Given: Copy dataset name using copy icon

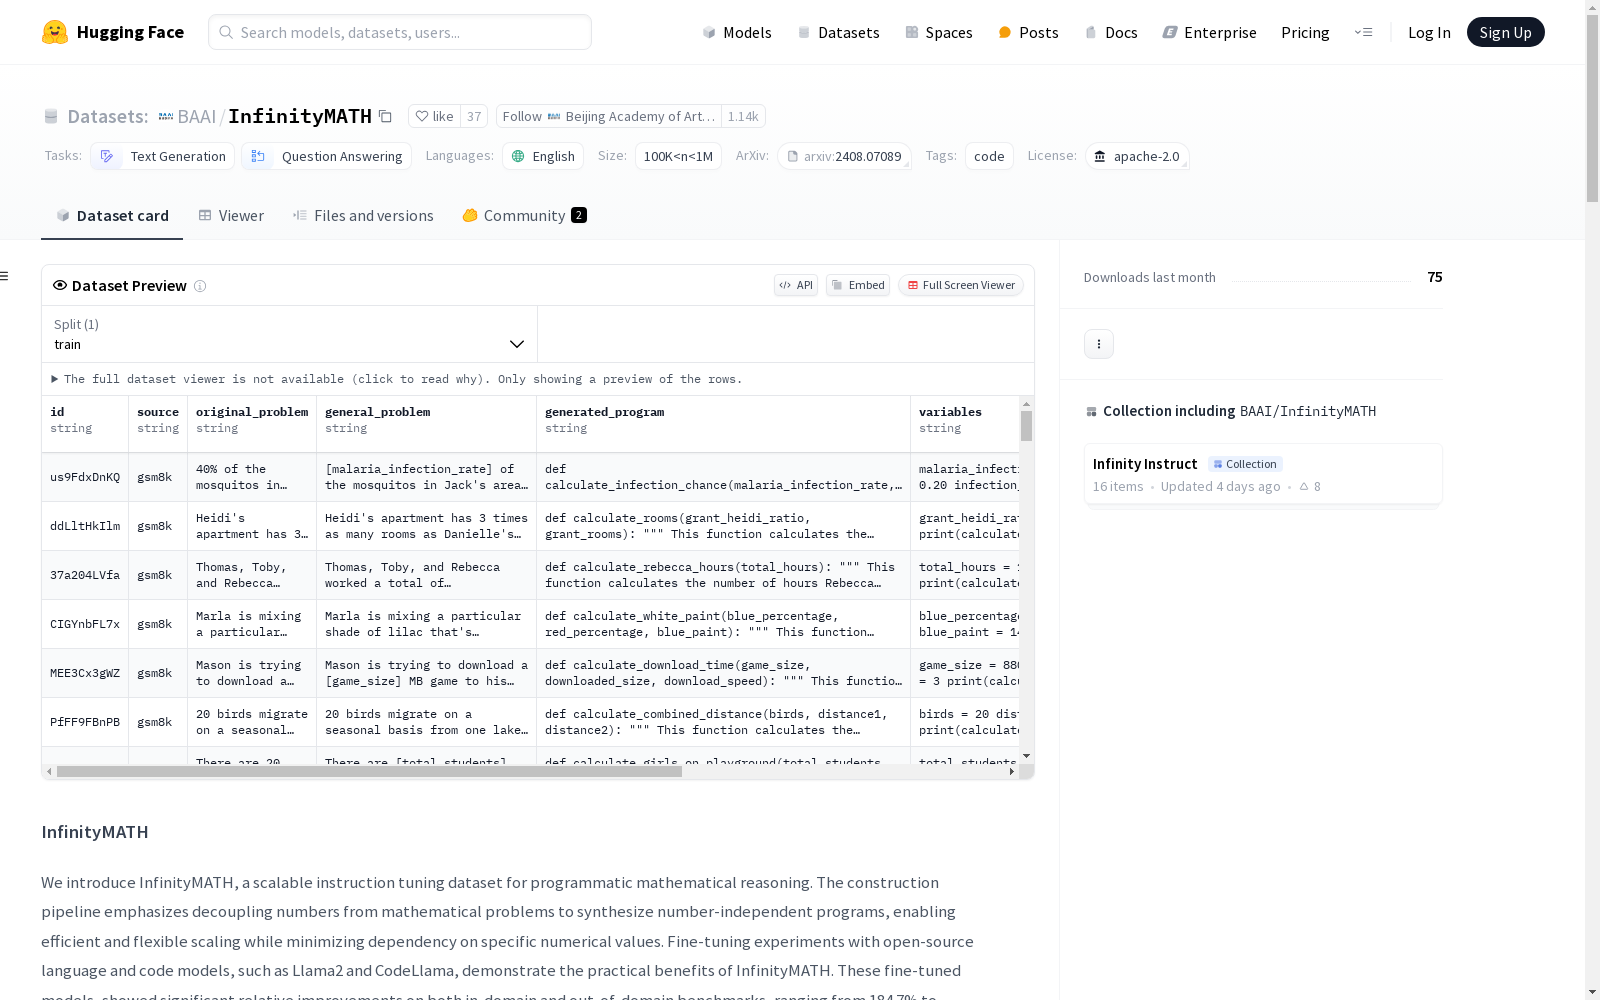Looking at the screenshot, I should point(385,116).
